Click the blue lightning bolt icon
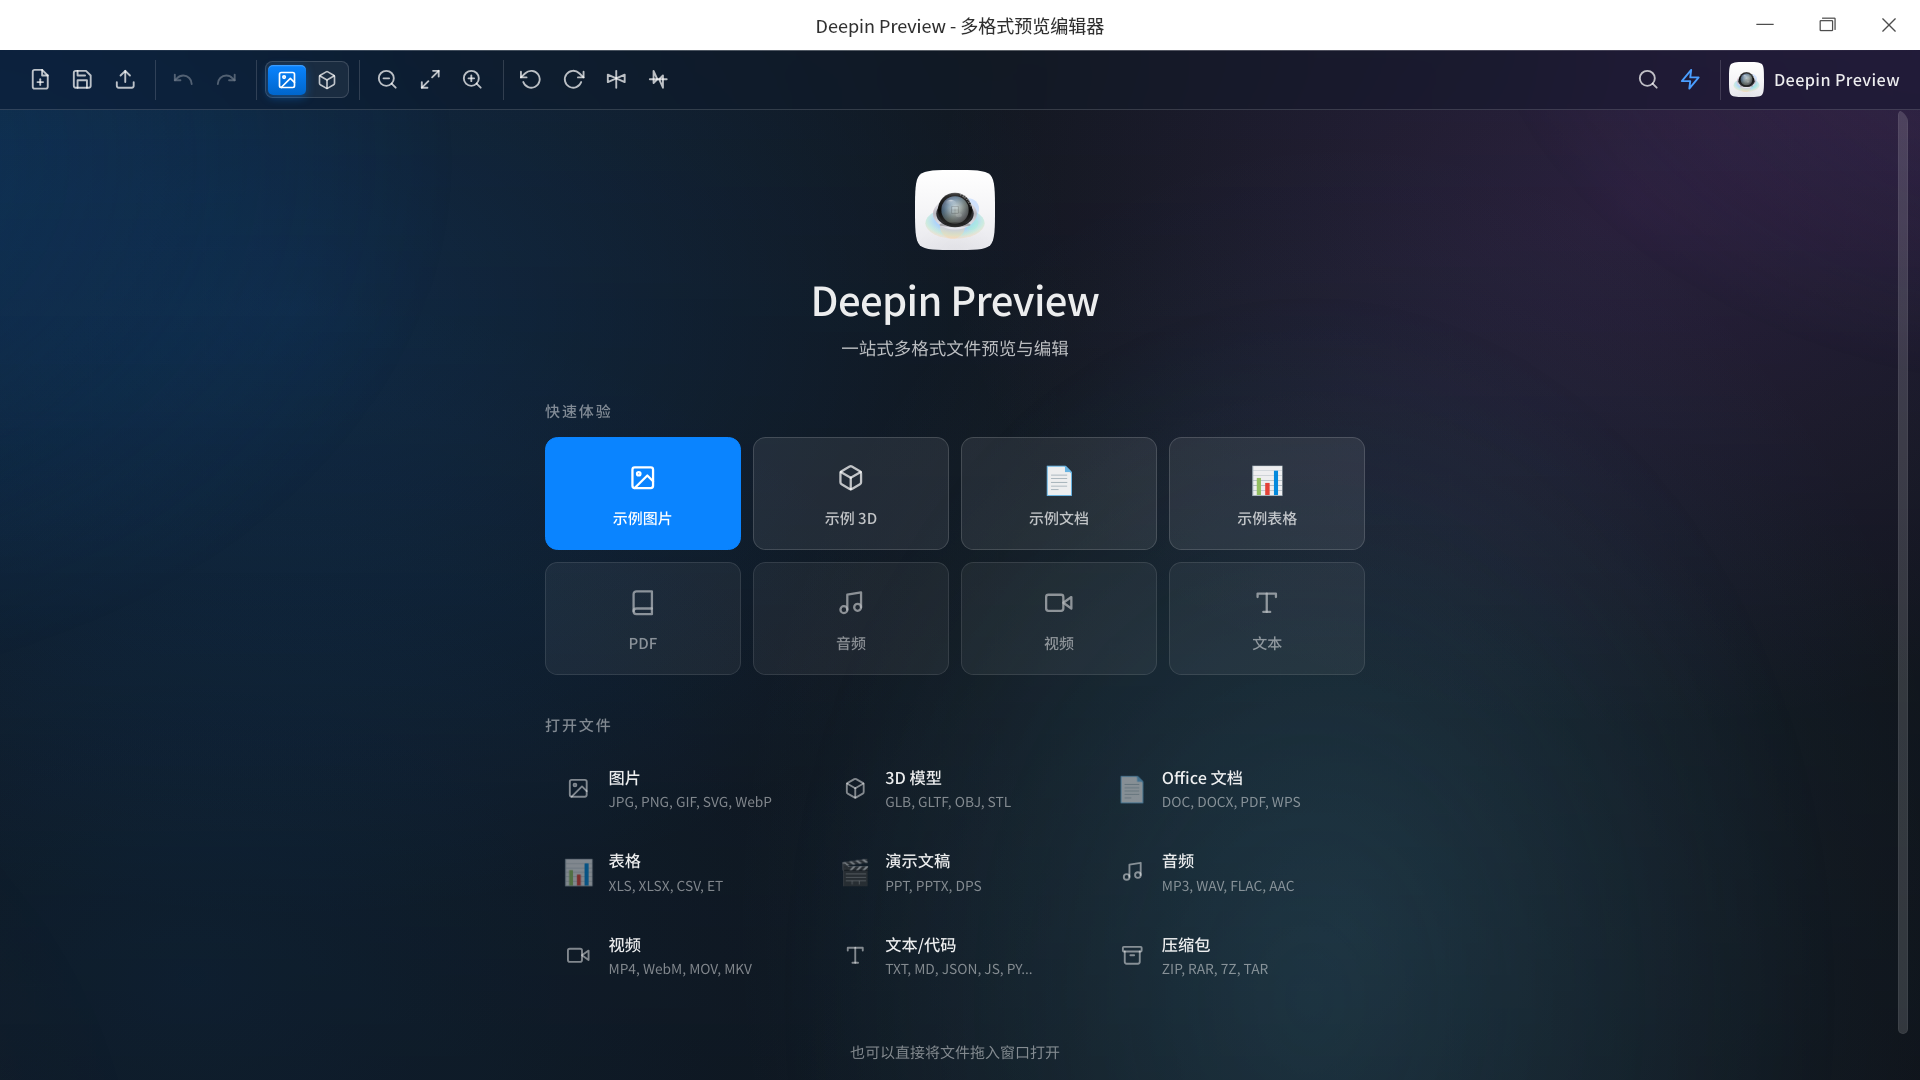1920x1080 pixels. tap(1690, 80)
